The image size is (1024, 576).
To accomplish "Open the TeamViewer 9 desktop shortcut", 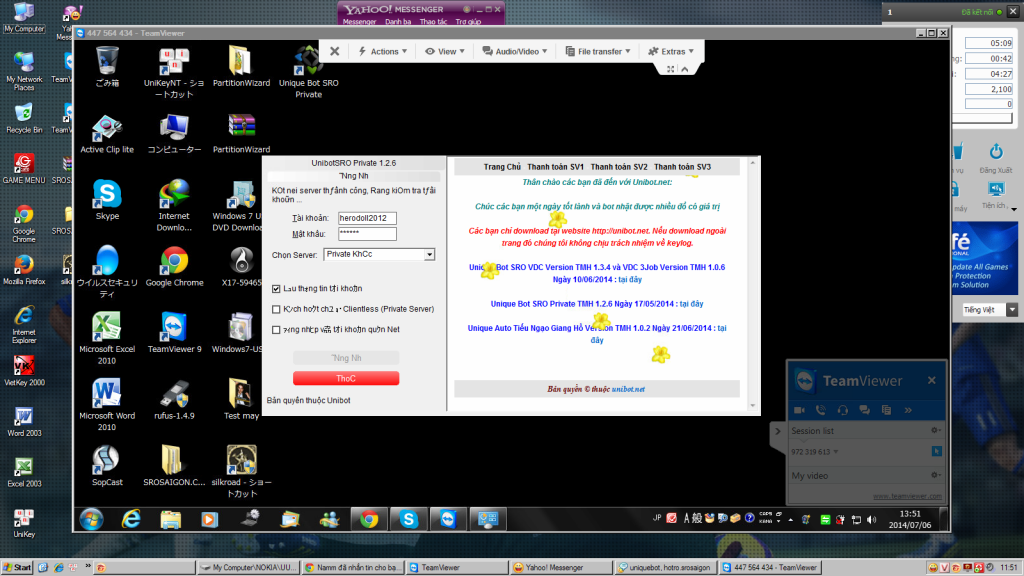I will [x=174, y=332].
